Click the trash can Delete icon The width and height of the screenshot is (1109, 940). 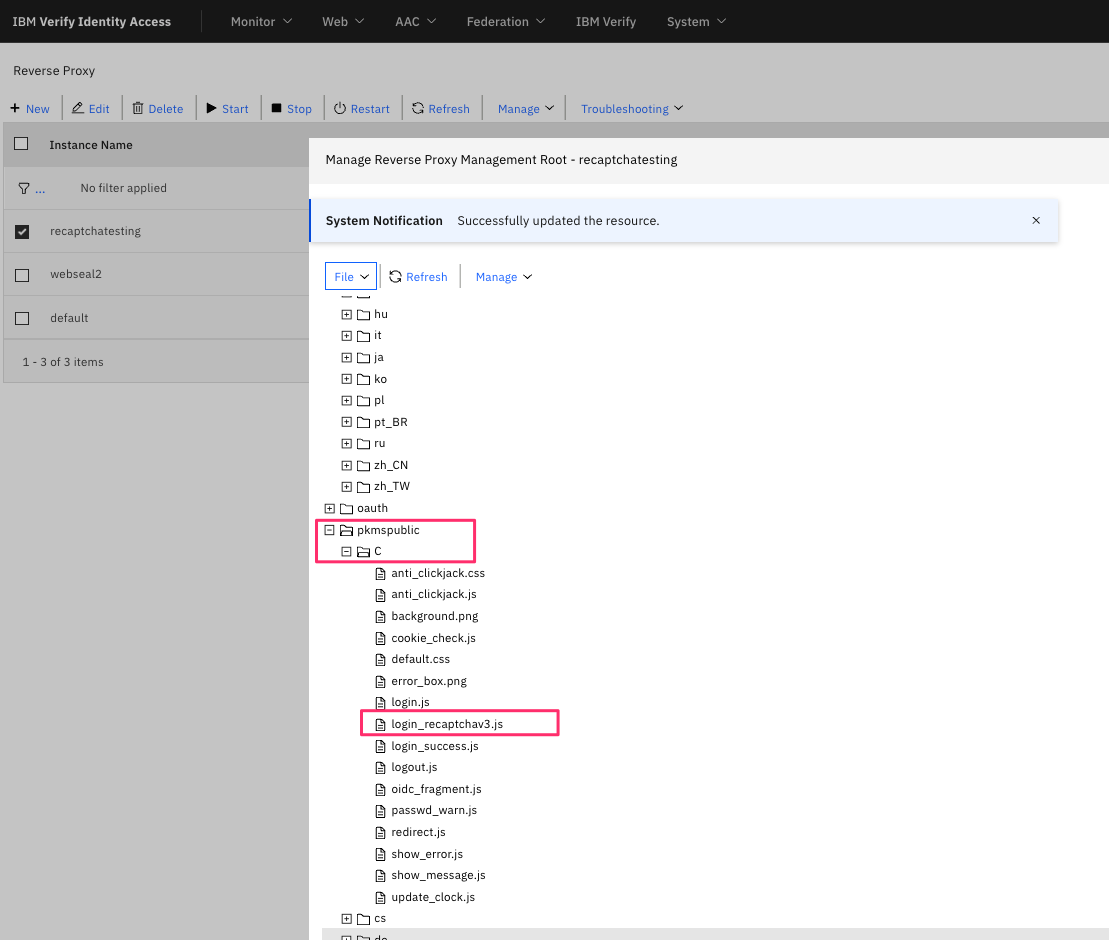click(138, 108)
